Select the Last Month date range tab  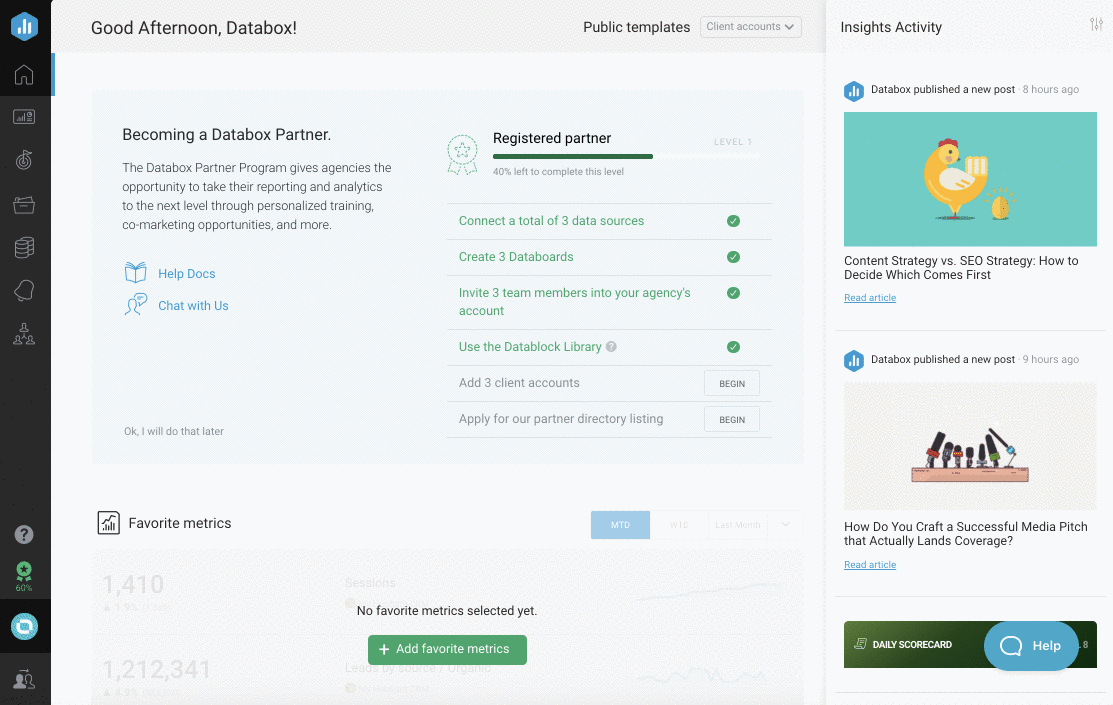[x=738, y=525]
